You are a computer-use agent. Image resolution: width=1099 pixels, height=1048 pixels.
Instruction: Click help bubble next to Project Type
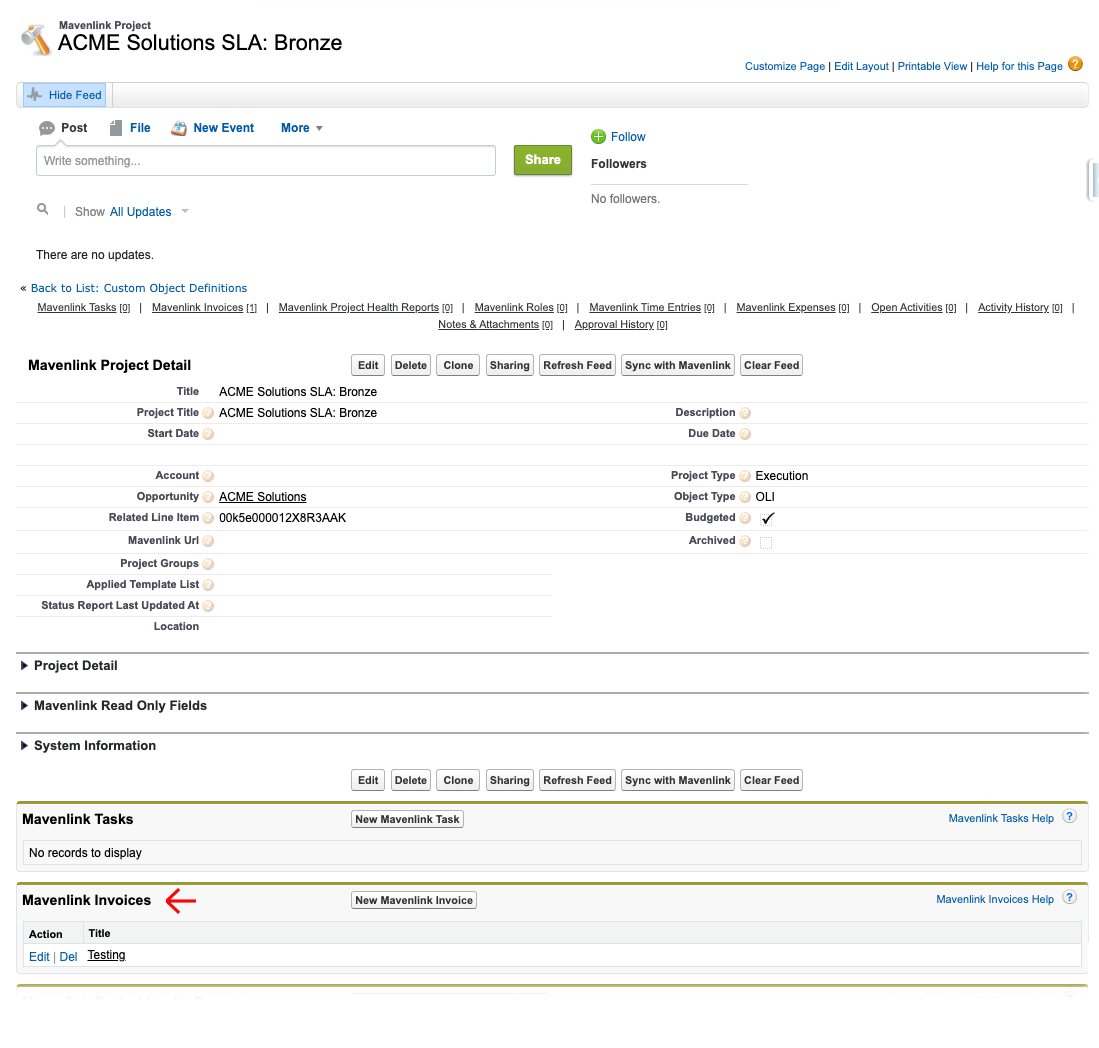point(745,477)
